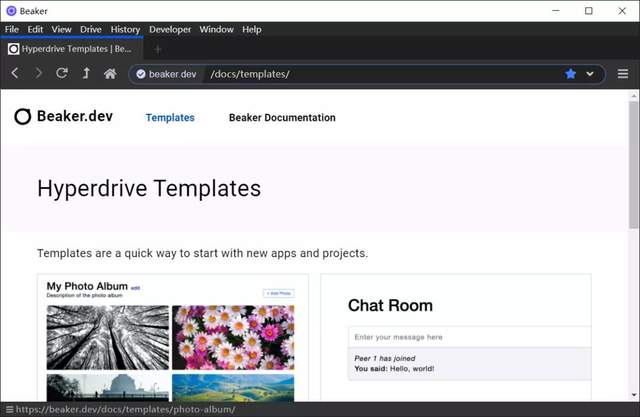Viewport: 640px width, 417px height.
Task: Click the Beaker.dev logo
Action: [64, 117]
